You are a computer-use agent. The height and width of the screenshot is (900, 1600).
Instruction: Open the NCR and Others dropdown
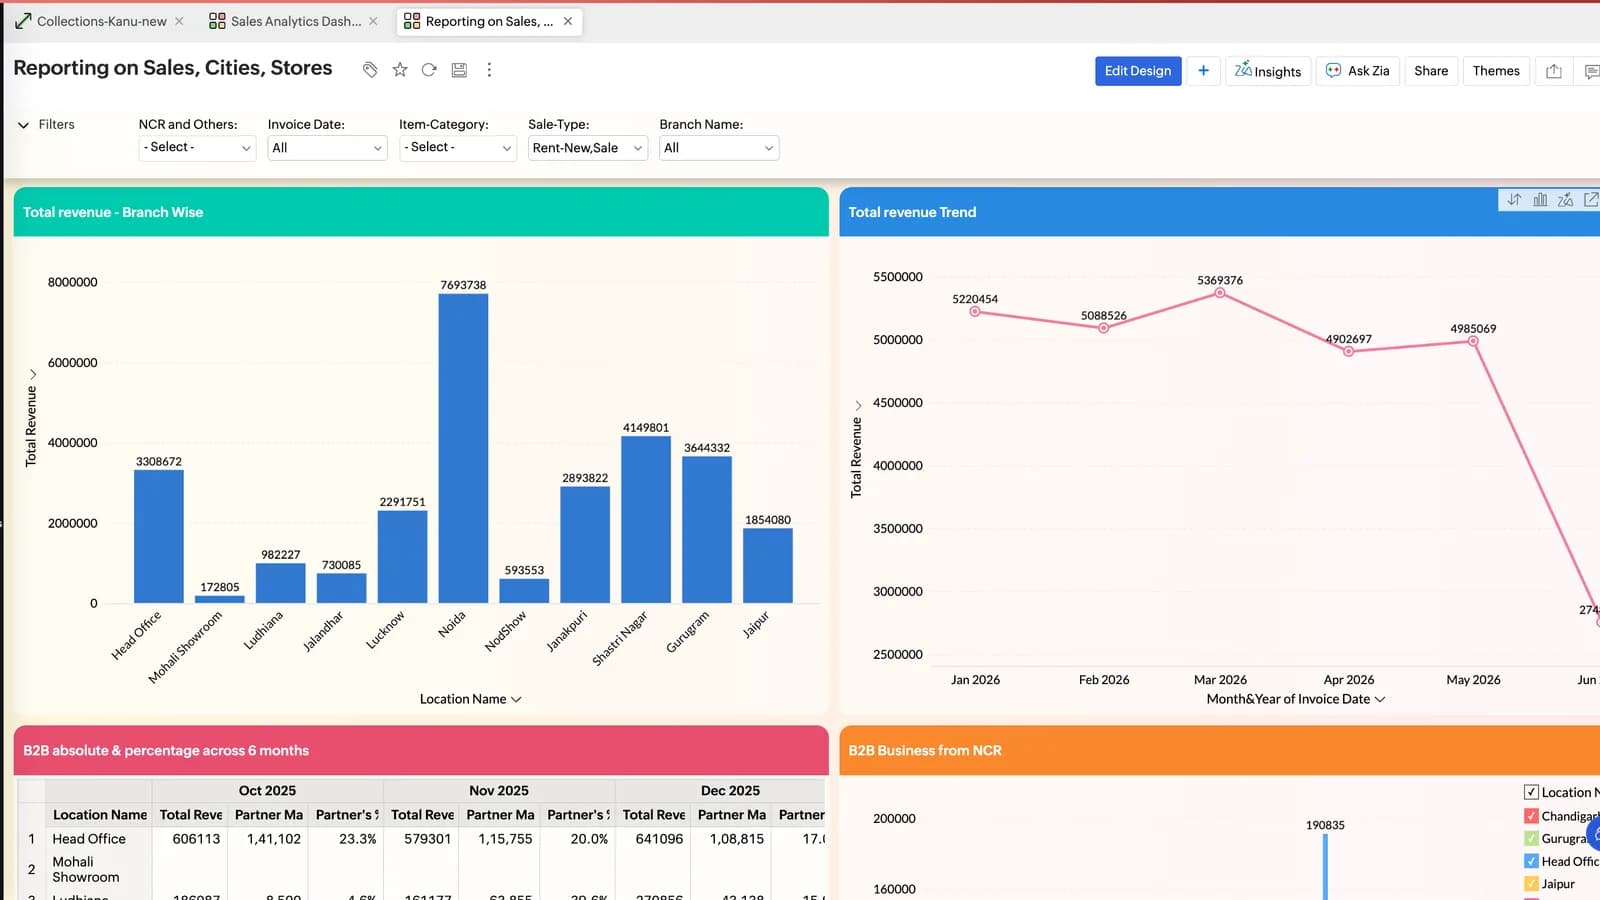point(197,147)
